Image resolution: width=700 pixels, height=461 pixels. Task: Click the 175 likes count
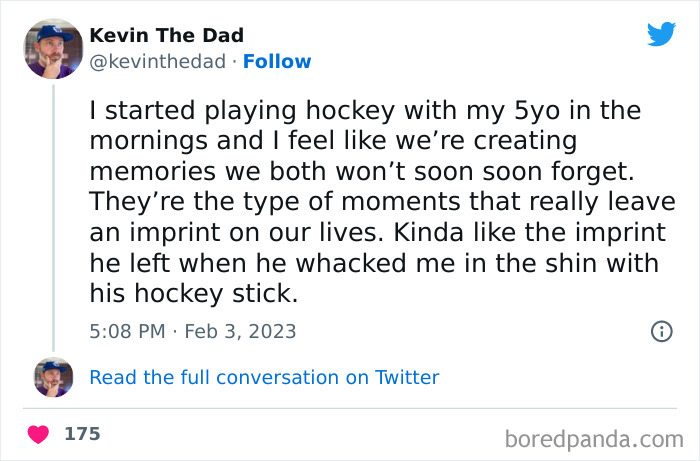[x=82, y=434]
